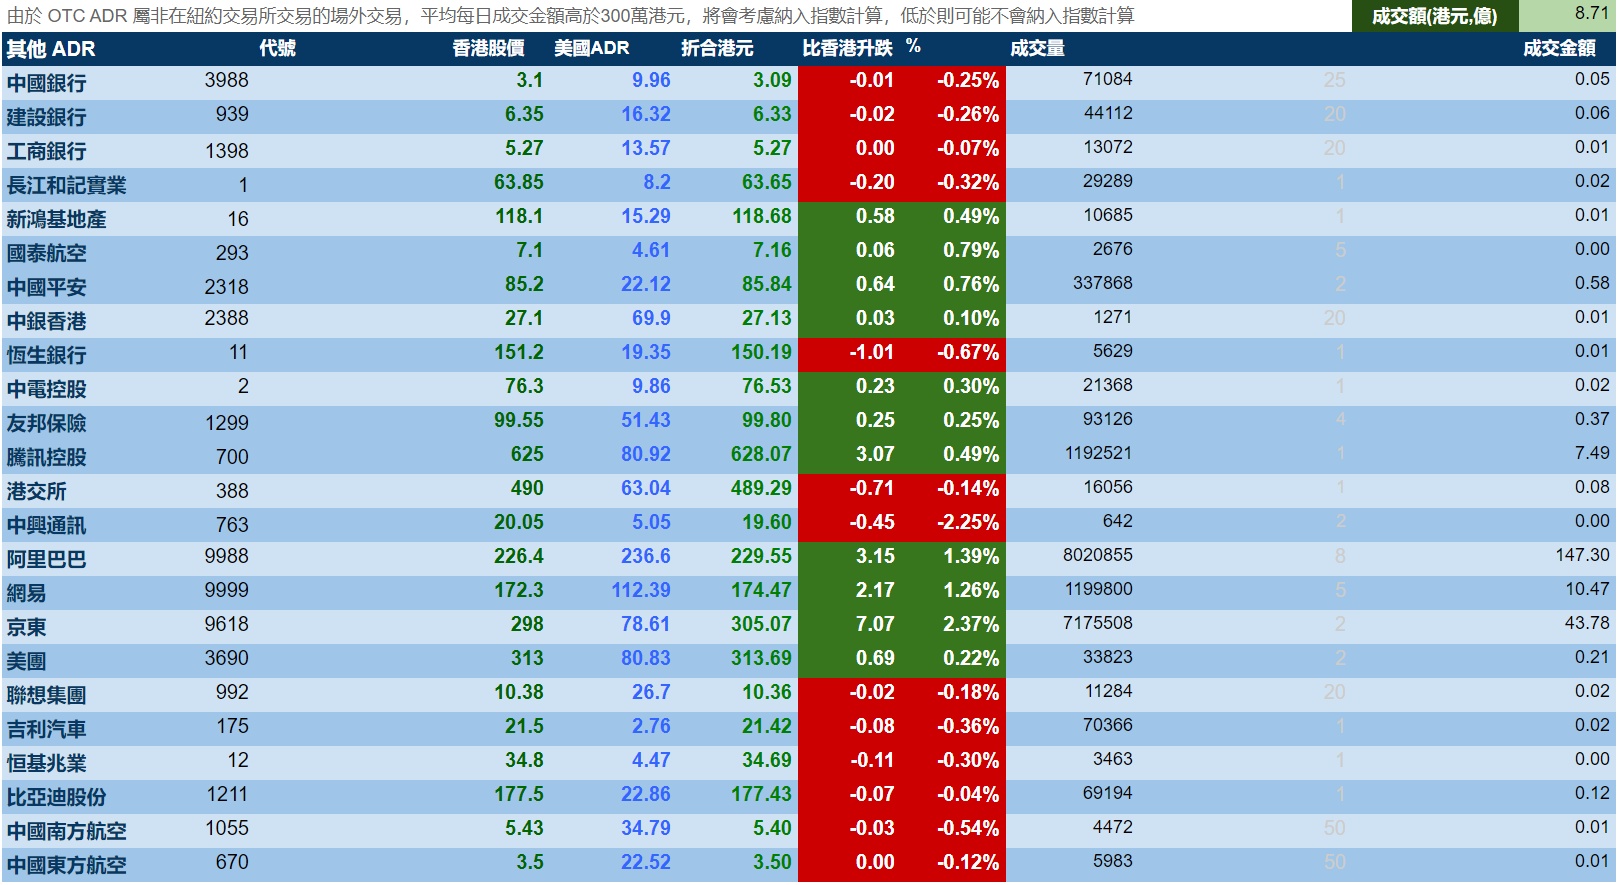Click stock code 9618 for 京東
Viewport: 1618px width, 885px height.
pos(226,624)
